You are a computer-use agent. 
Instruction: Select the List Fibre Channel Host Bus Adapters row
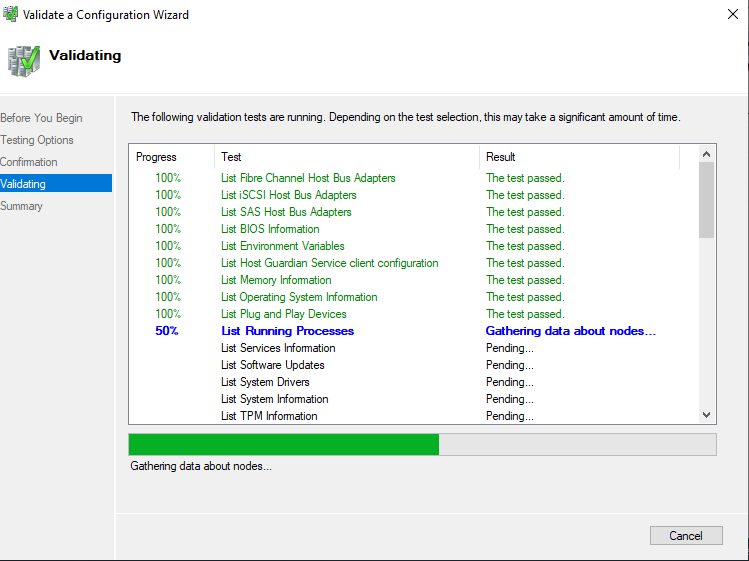(308, 178)
